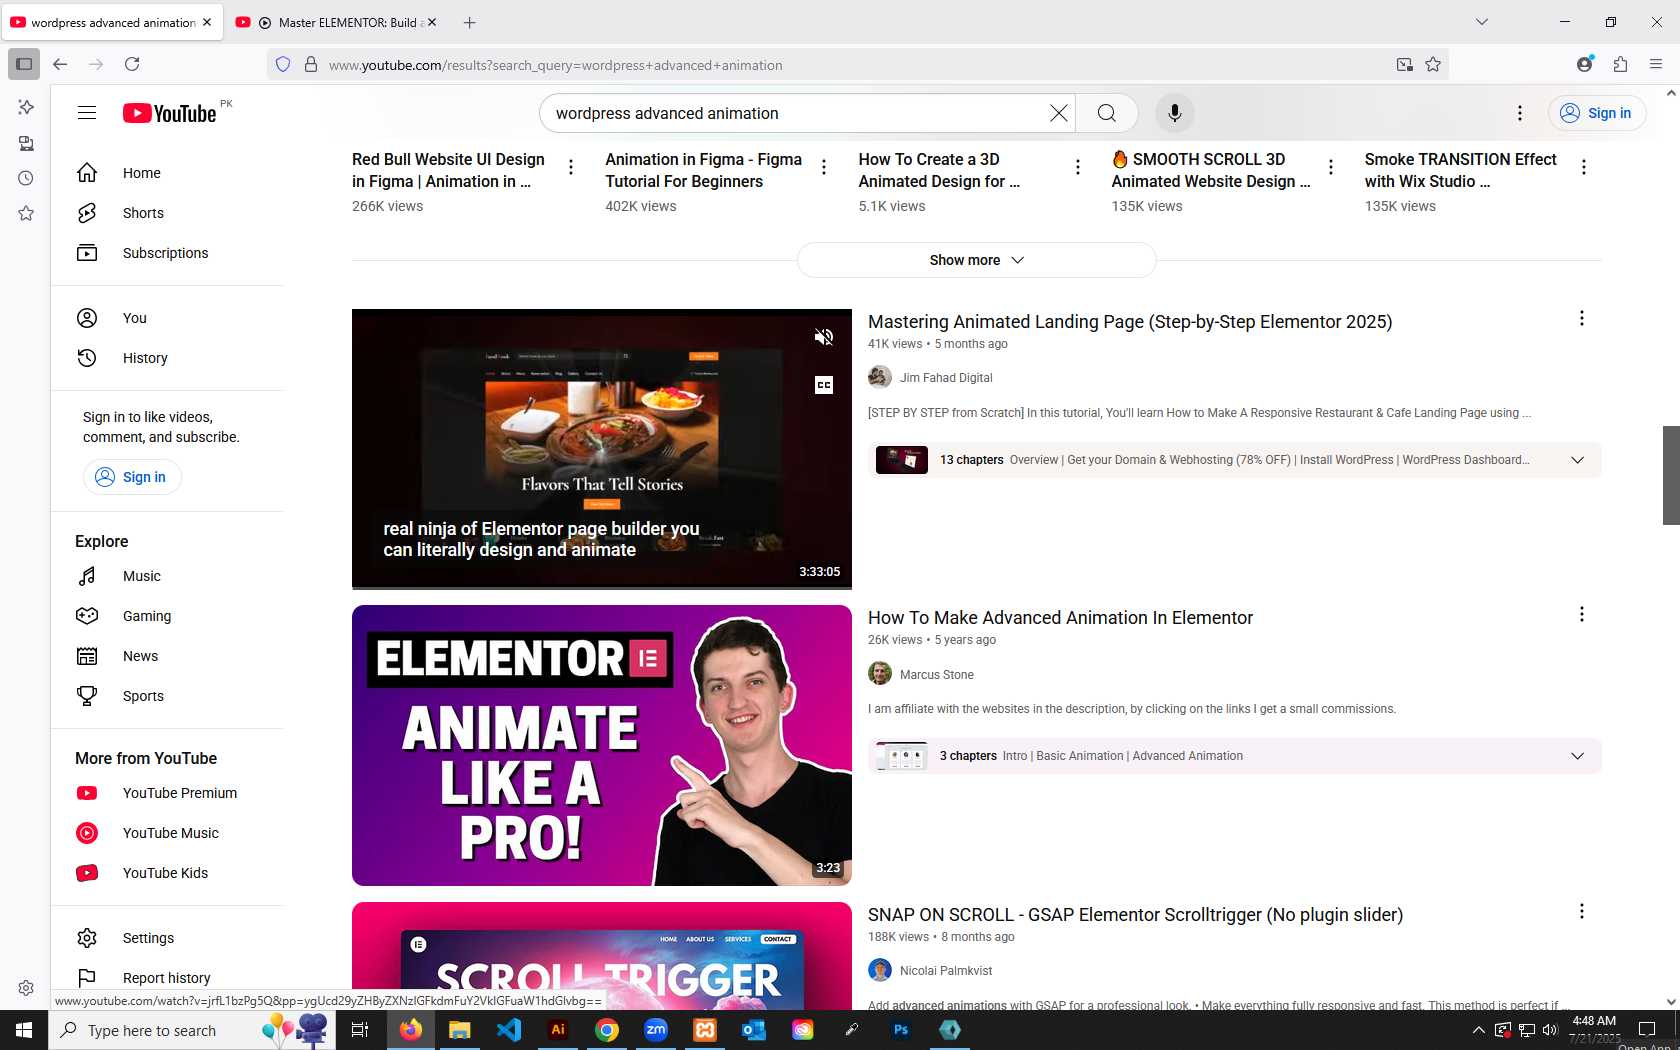
Task: Open Firefox extensions puzzle icon
Action: pos(1620,64)
